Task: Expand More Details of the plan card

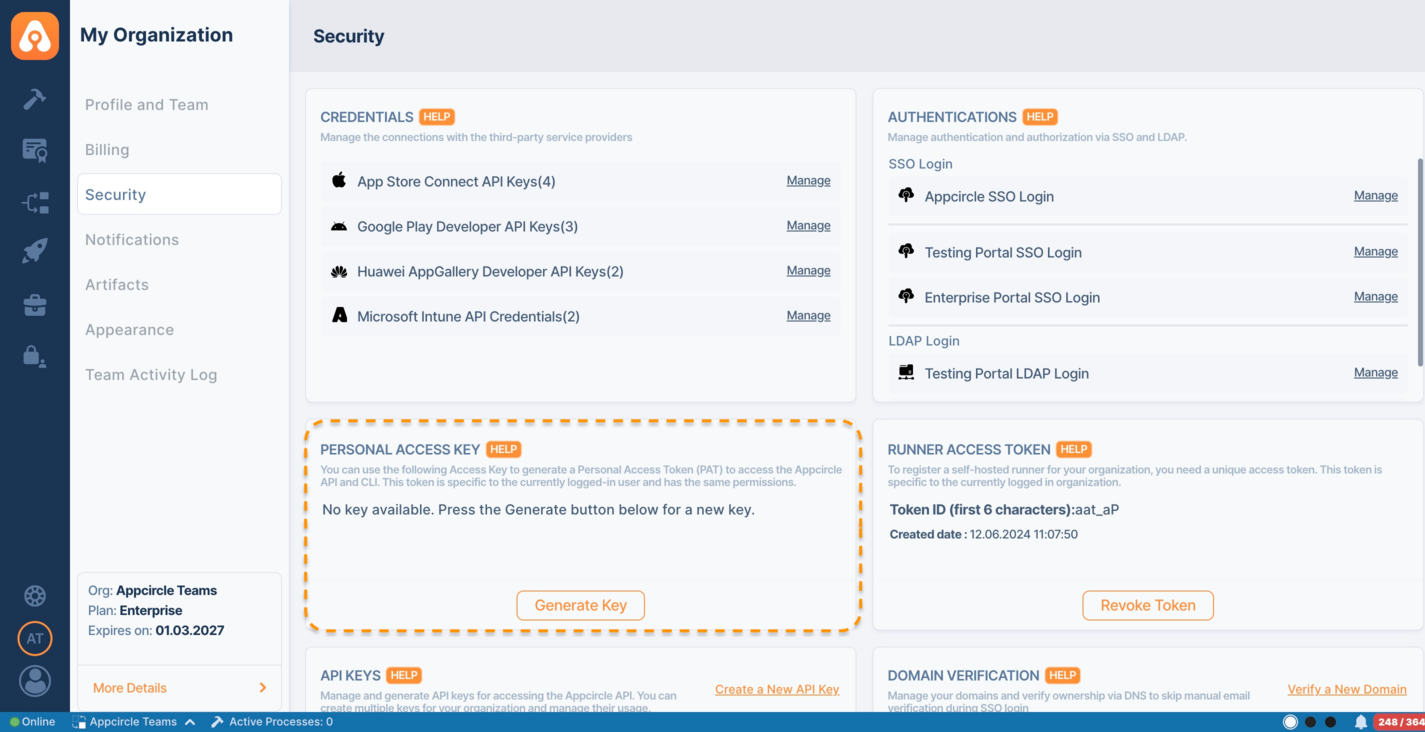Action: click(x=179, y=688)
